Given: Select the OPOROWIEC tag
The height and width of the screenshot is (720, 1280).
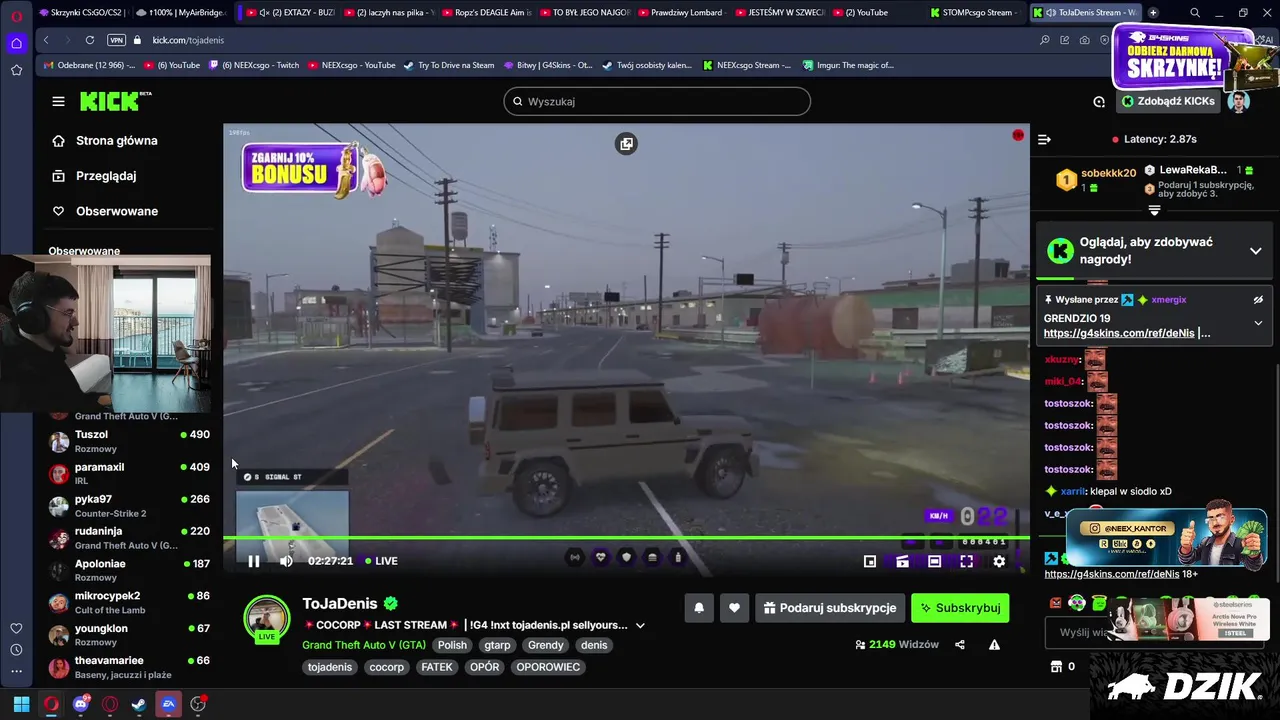Looking at the screenshot, I should tap(548, 667).
